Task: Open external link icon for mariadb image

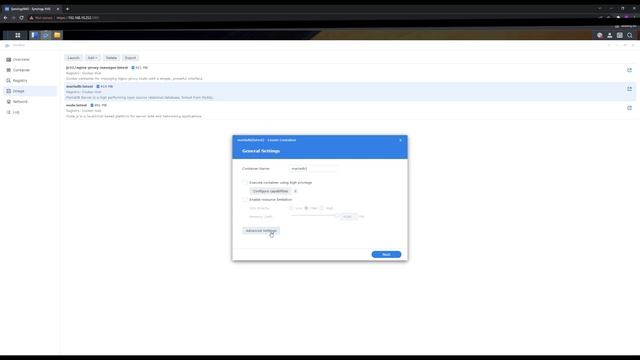Action: click(x=629, y=89)
